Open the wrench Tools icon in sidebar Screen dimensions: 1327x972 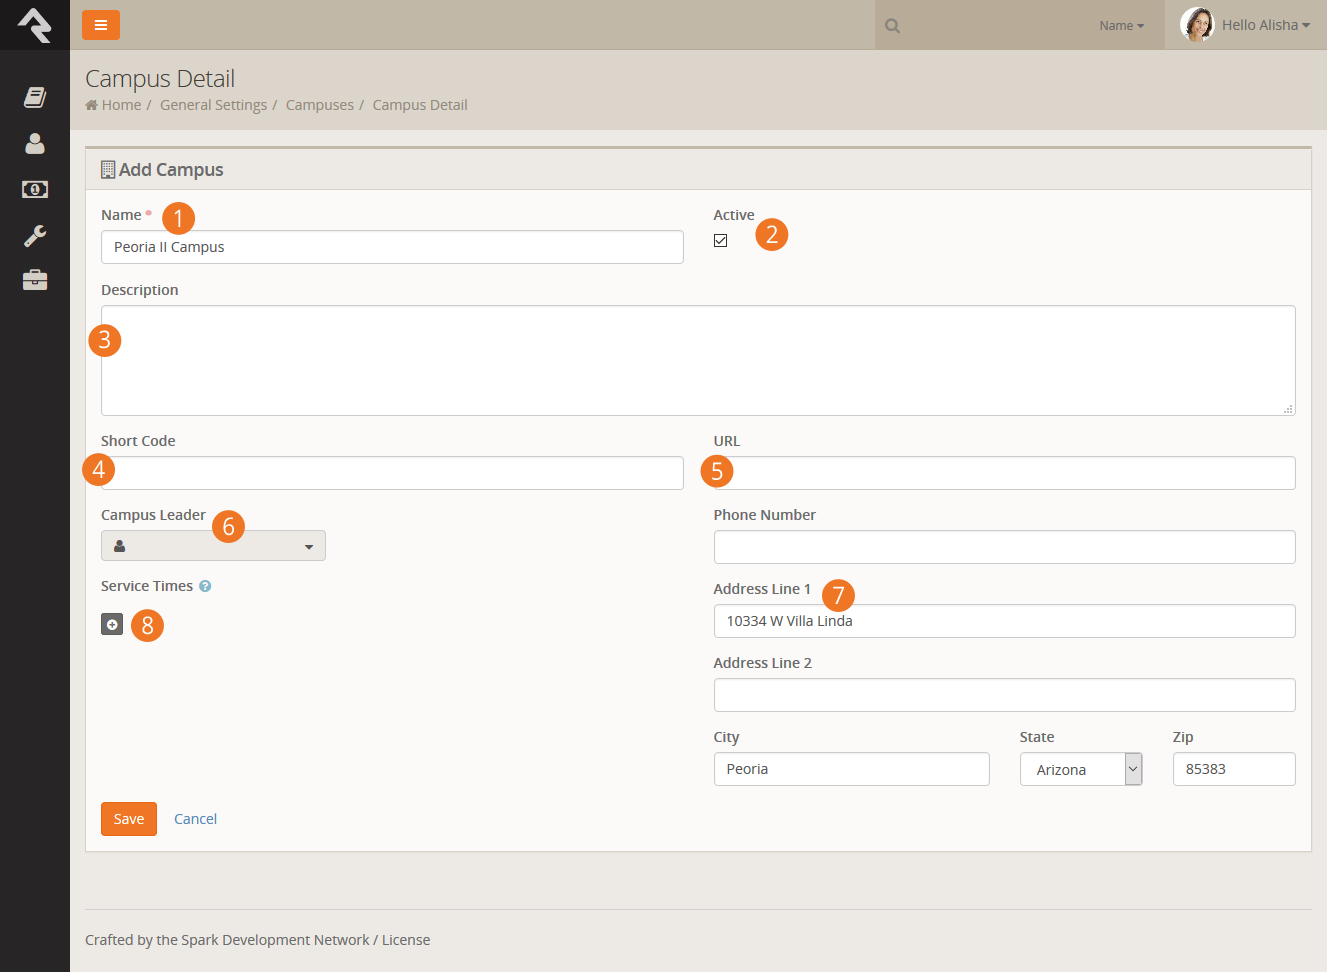[35, 235]
